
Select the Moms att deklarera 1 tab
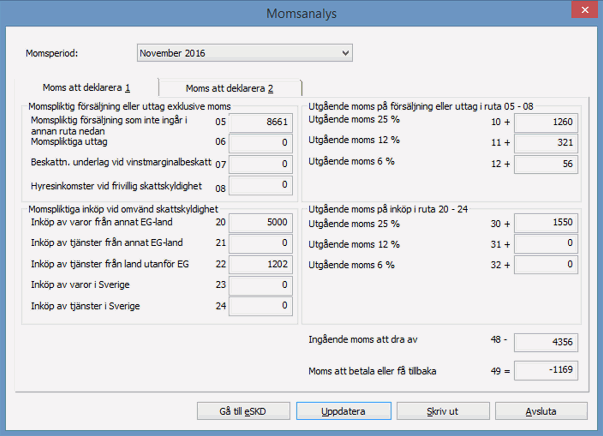coord(91,88)
